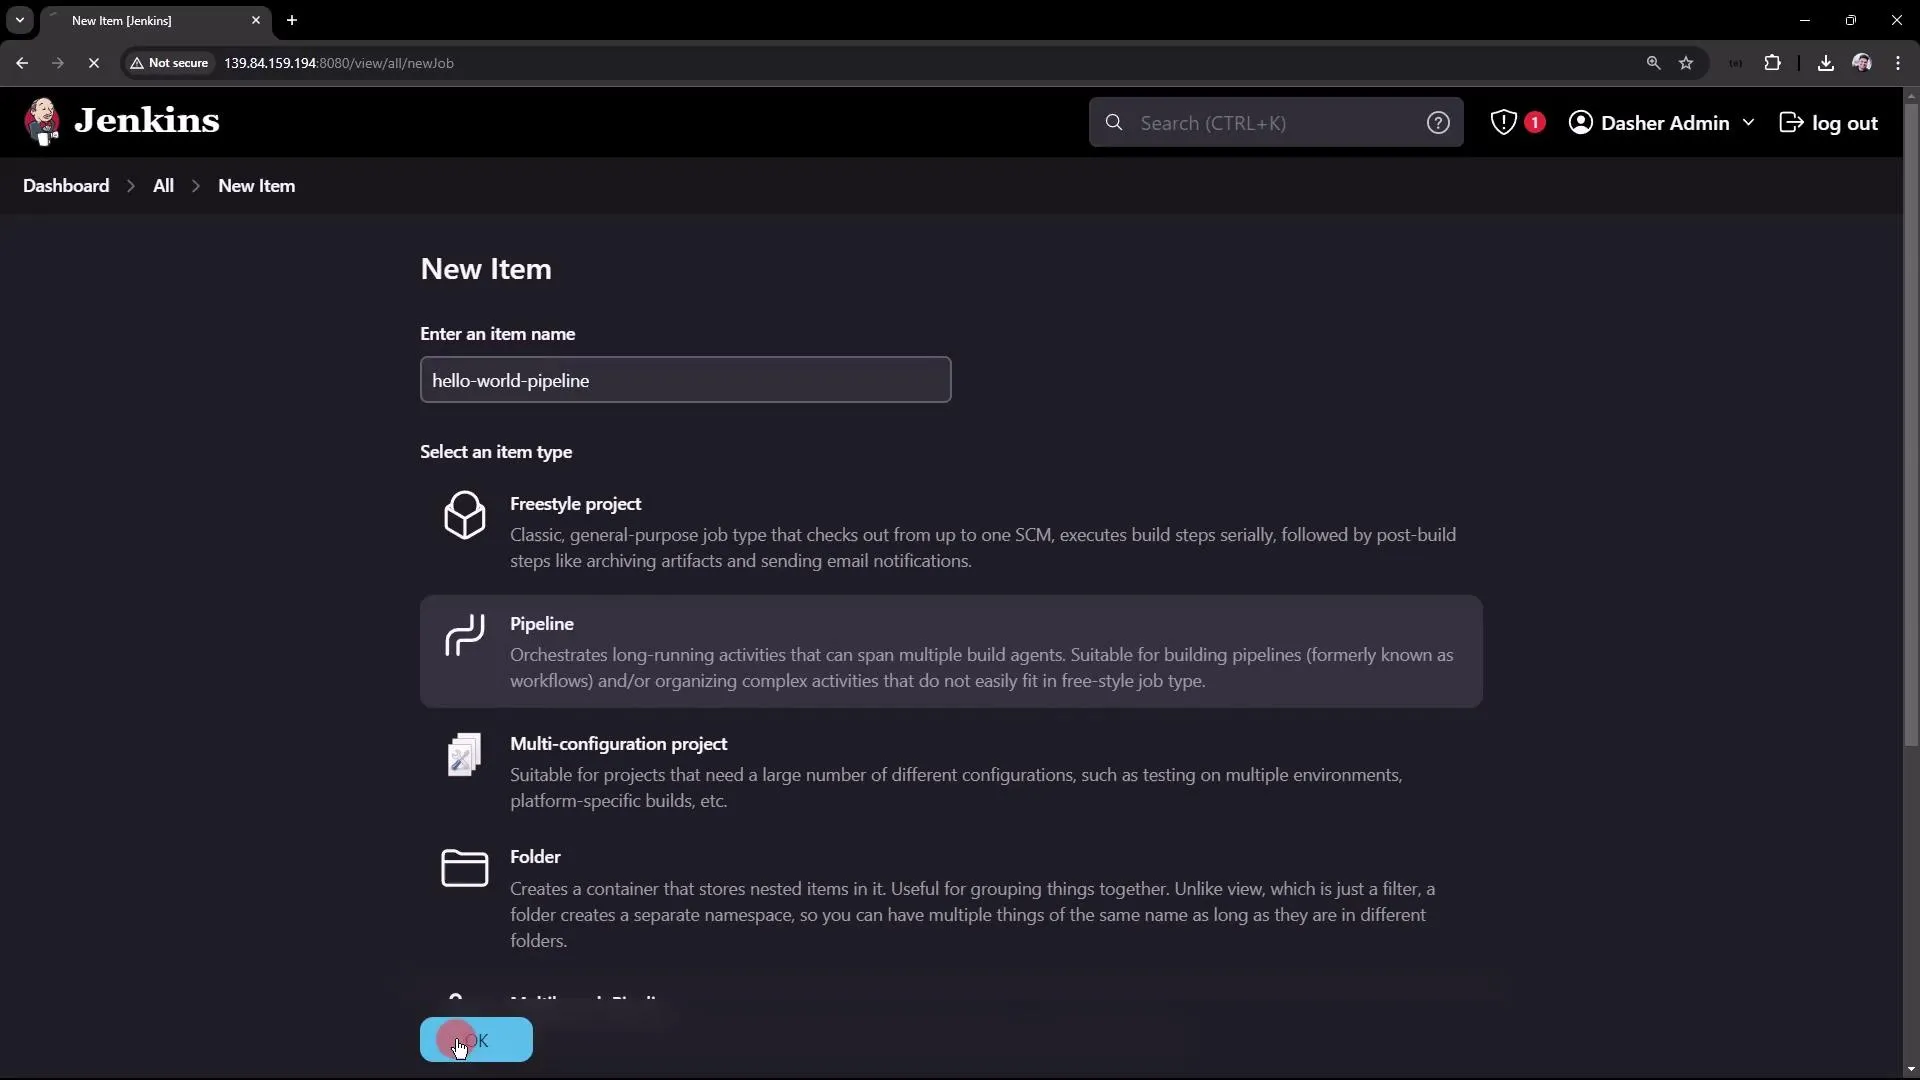This screenshot has height=1080, width=1920.
Task: Click the Jenkins head logo
Action: point(42,120)
